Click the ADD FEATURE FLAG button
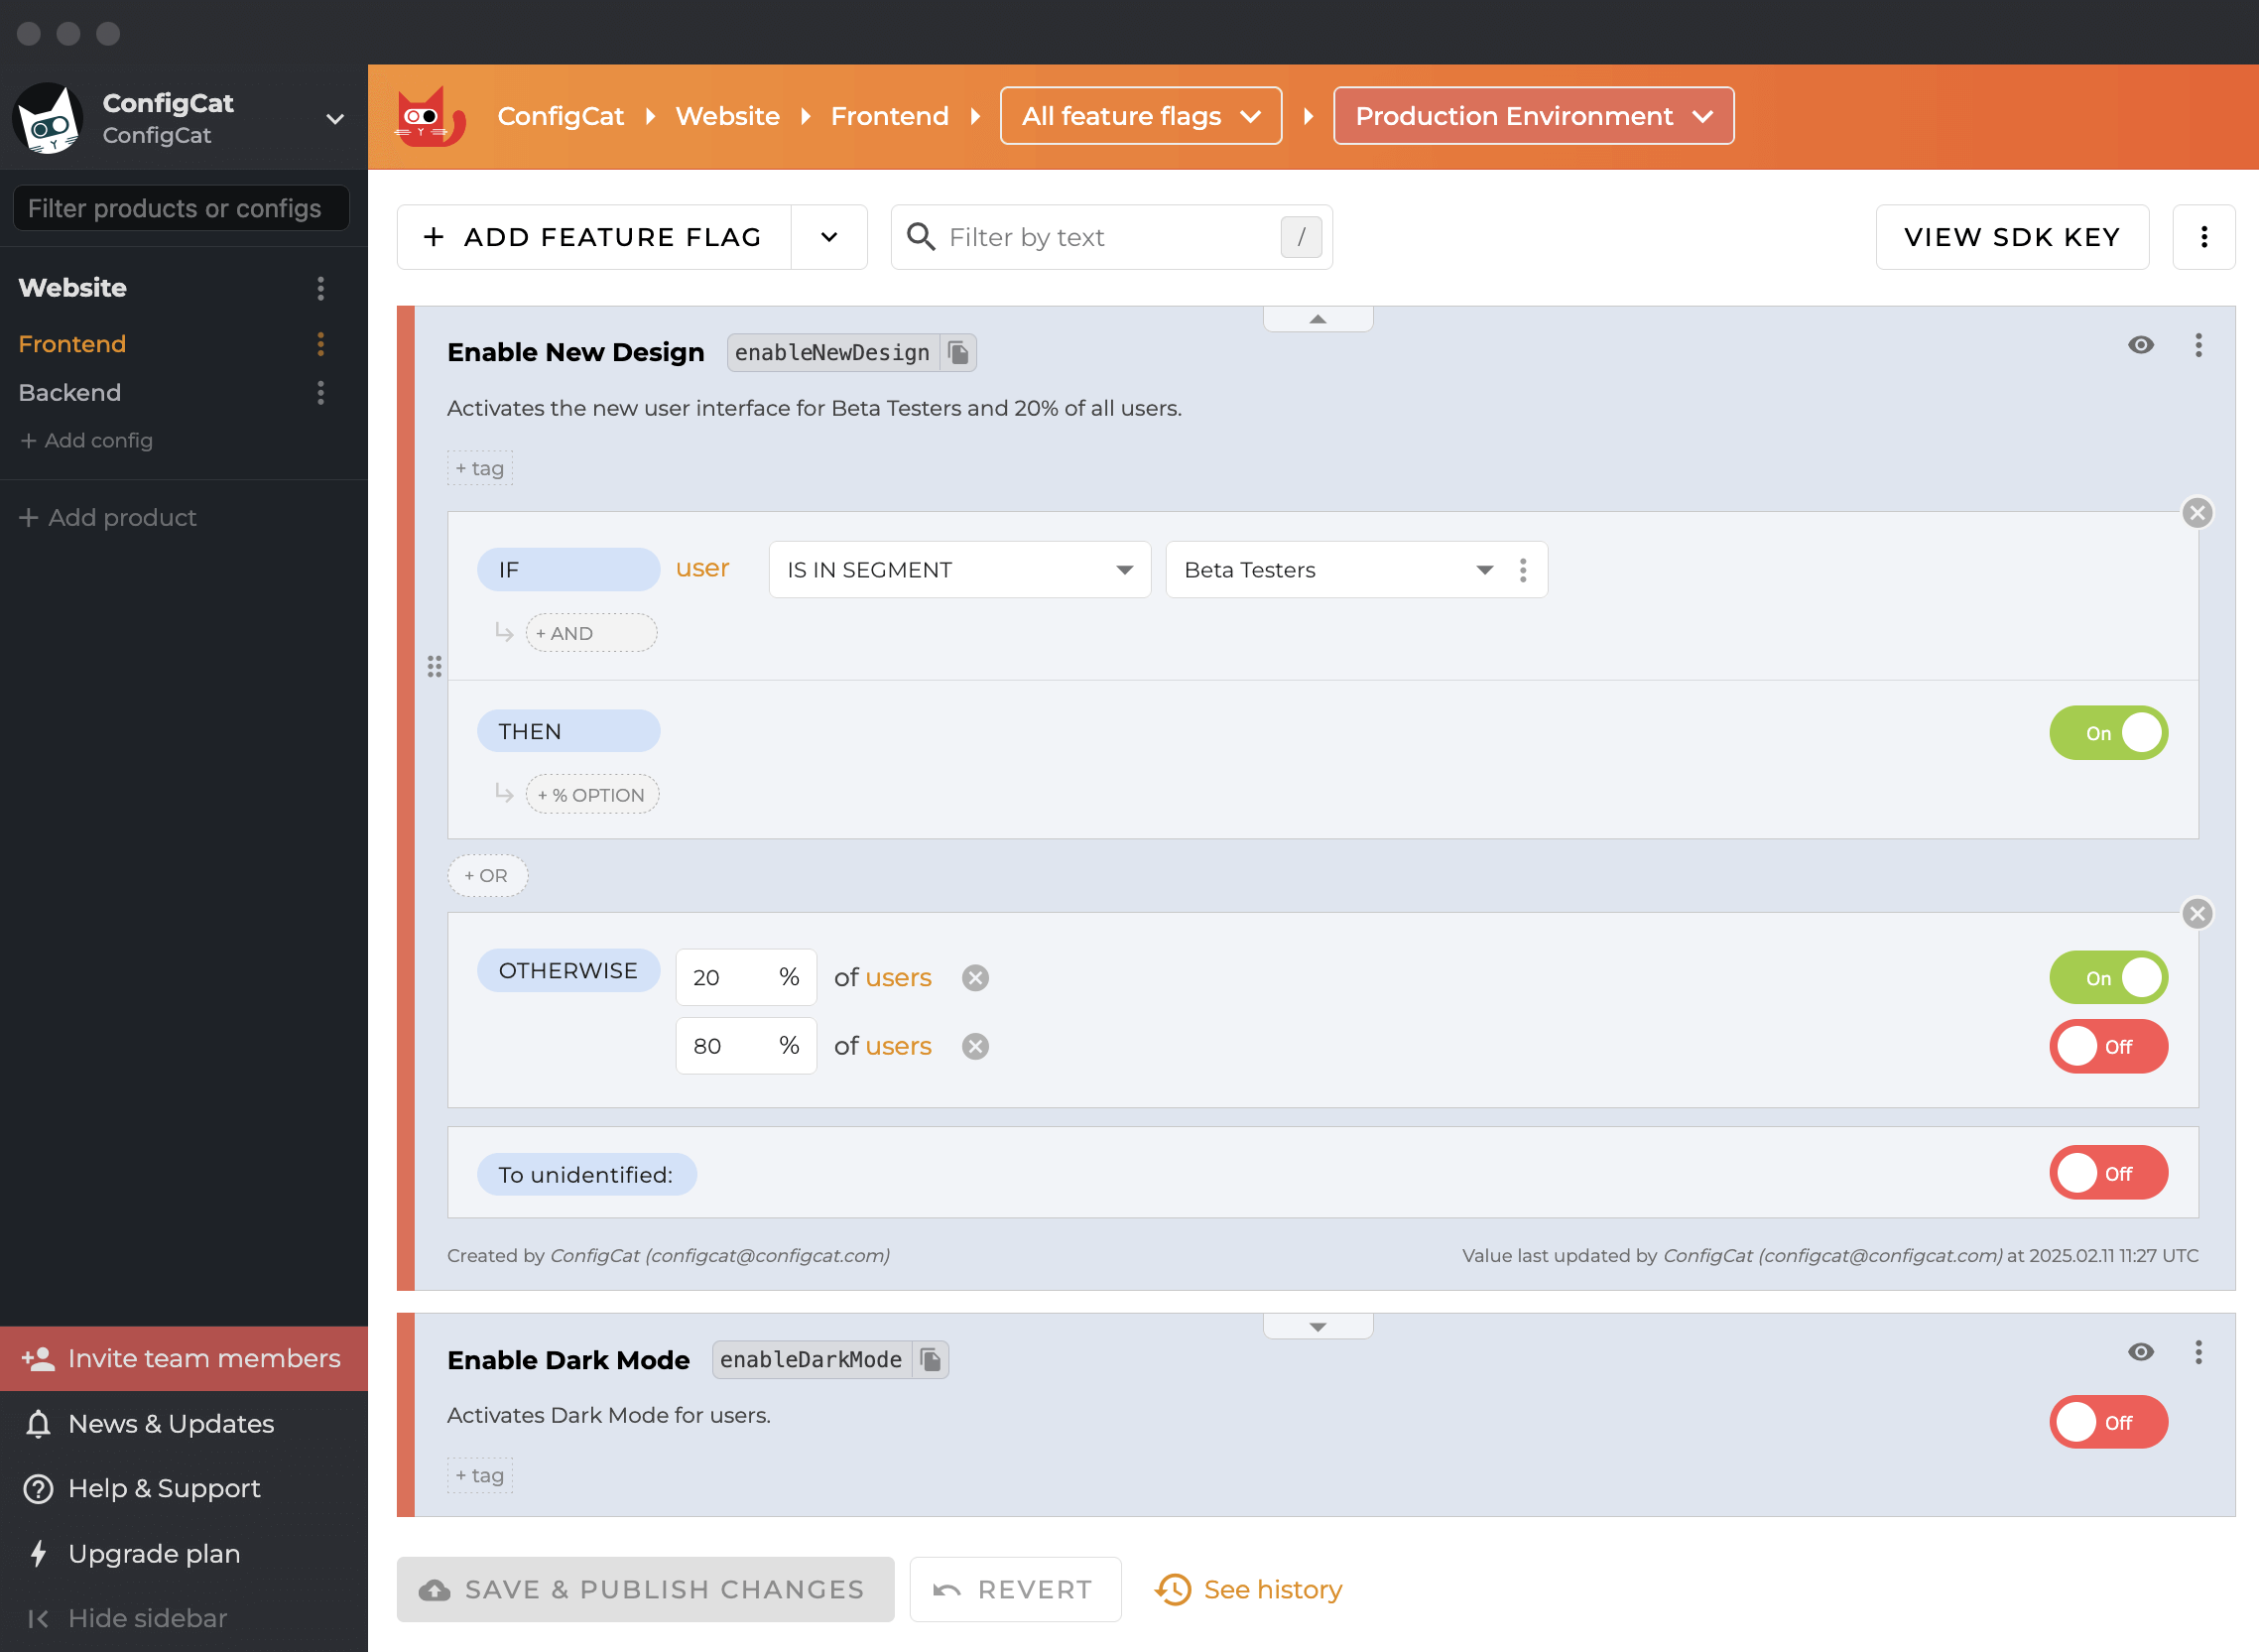 point(592,237)
